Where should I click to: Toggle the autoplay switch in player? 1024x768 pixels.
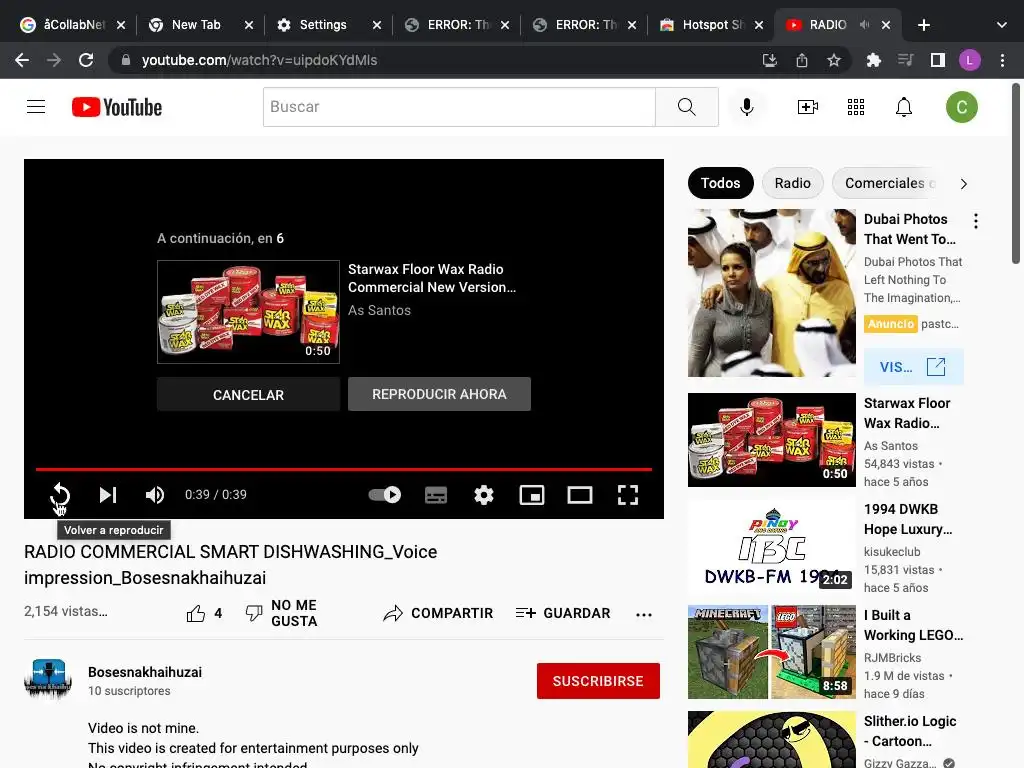click(x=385, y=495)
